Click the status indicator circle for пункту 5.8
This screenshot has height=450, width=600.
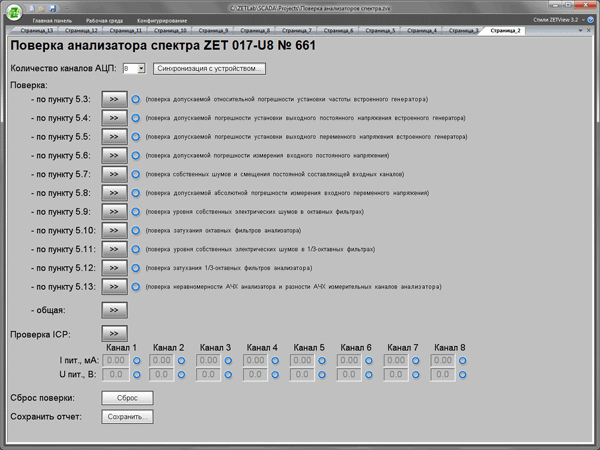(x=135, y=193)
